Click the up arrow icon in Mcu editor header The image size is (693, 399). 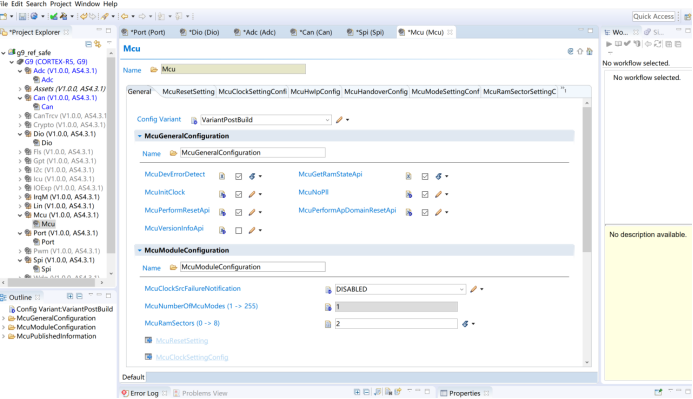click(580, 51)
